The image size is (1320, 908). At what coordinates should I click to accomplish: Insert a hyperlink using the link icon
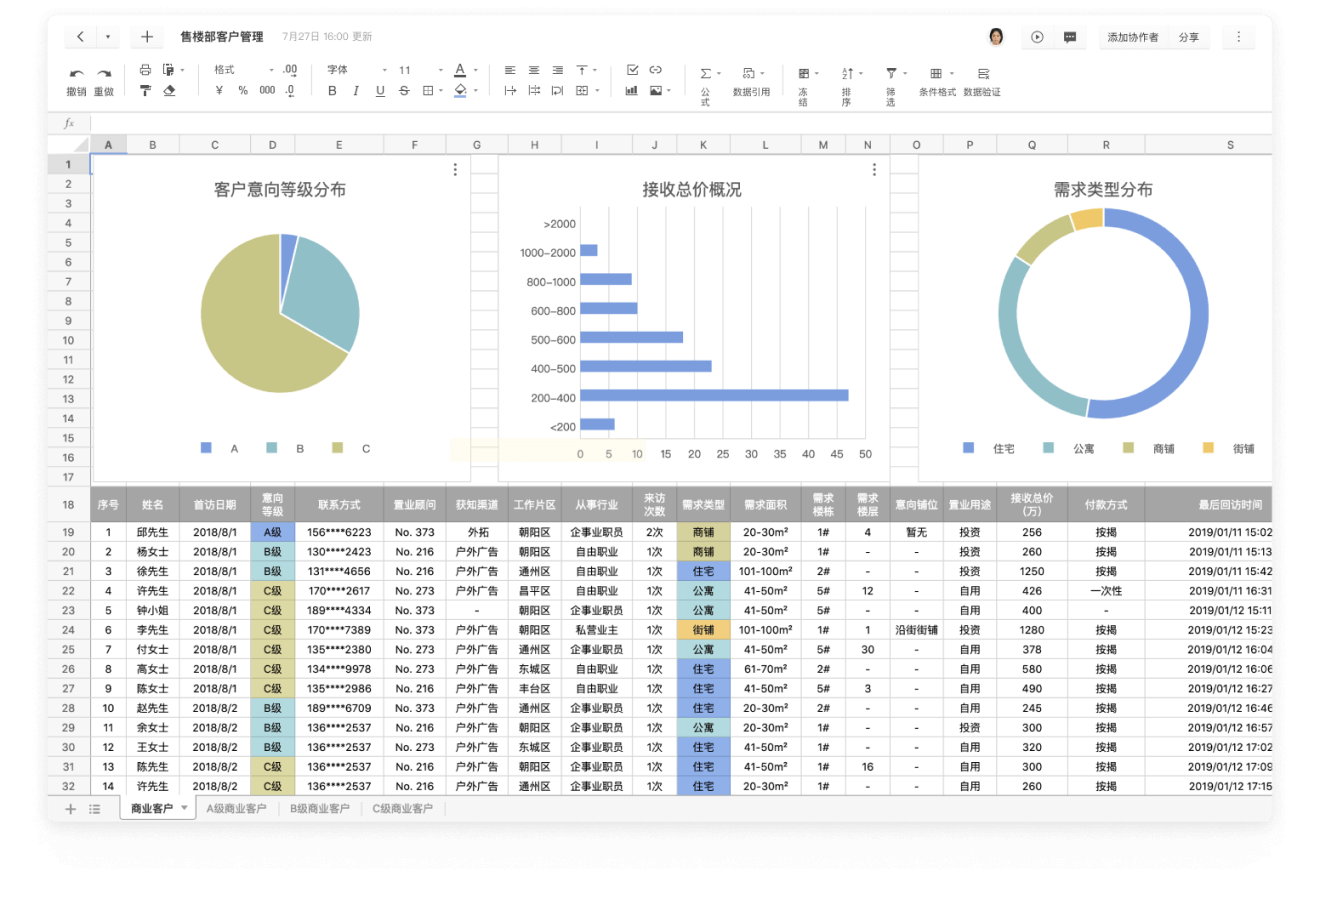655,70
